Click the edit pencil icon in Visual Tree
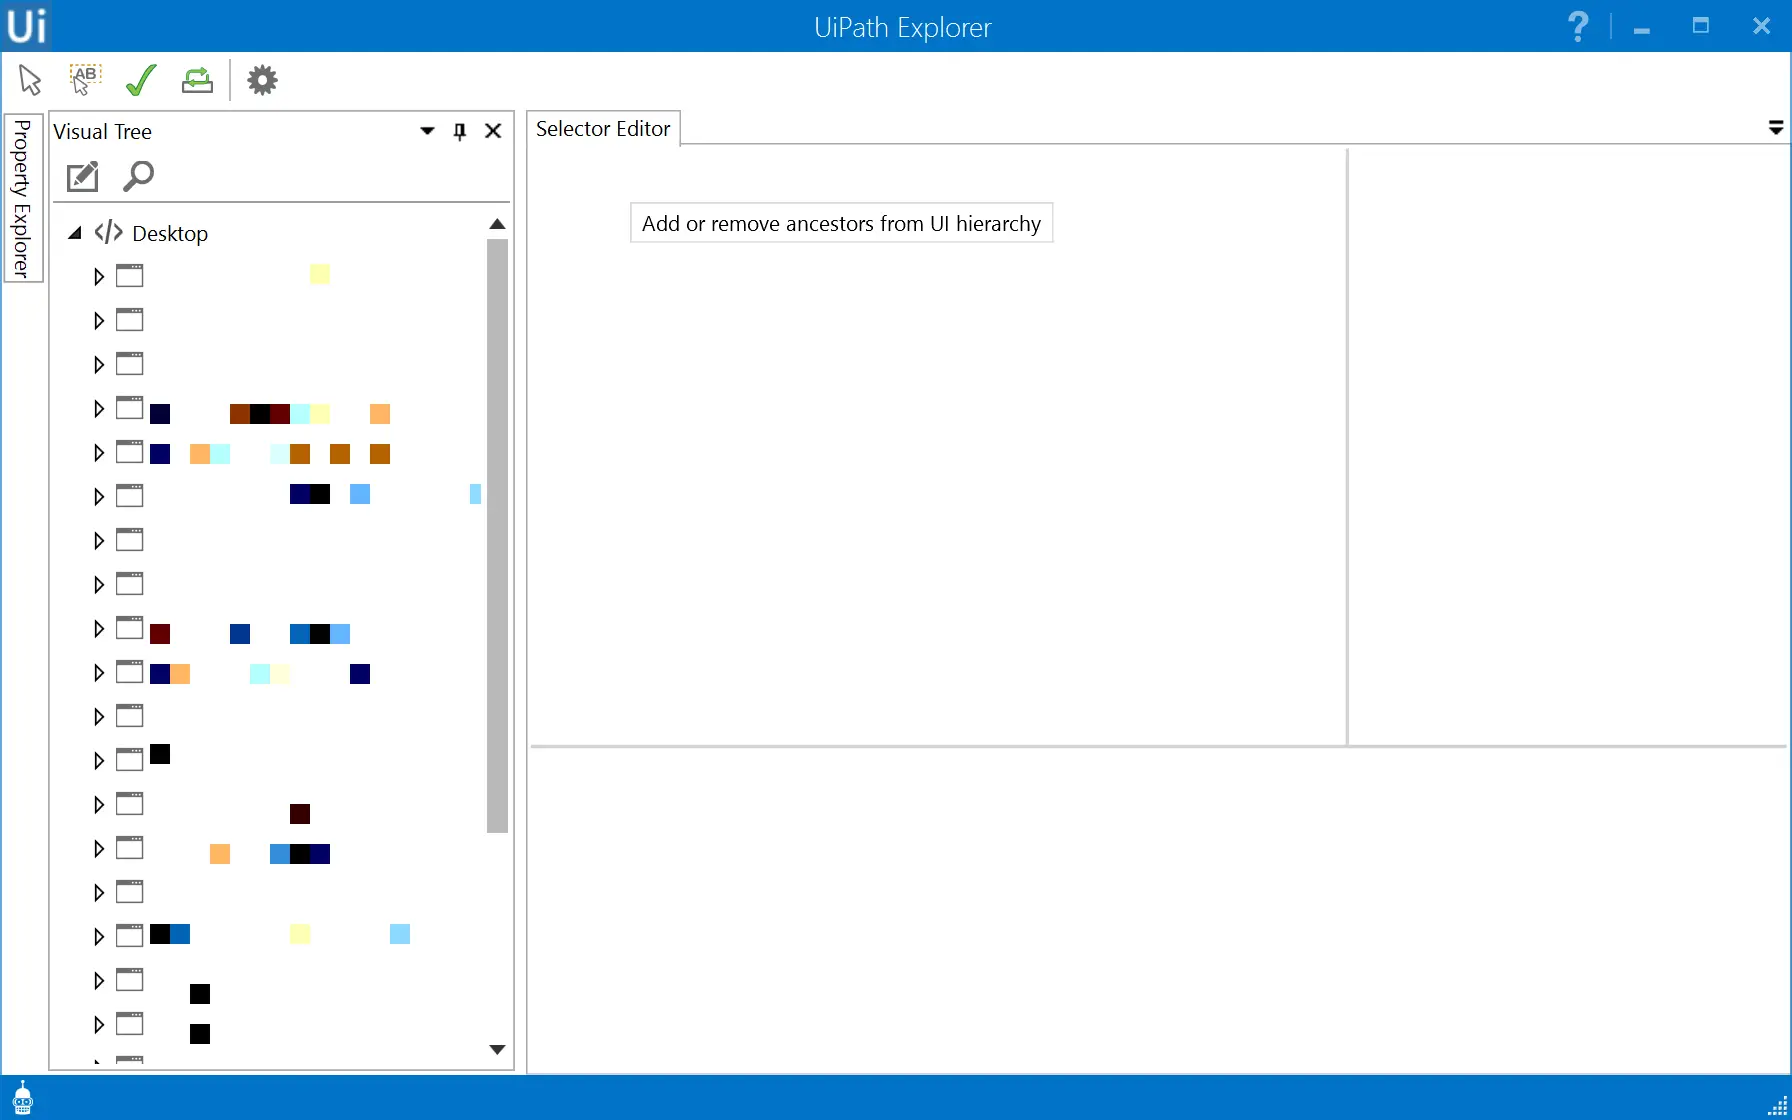 (x=82, y=176)
